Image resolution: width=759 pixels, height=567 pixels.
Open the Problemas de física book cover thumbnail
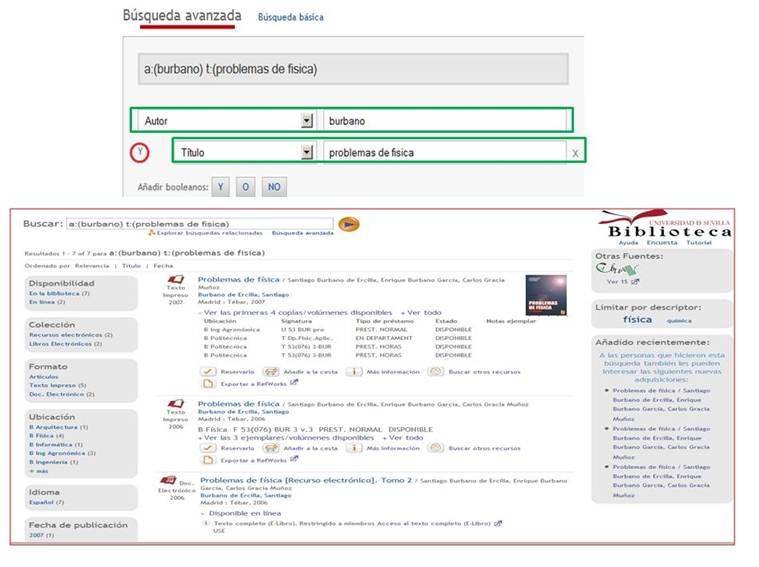click(x=546, y=295)
